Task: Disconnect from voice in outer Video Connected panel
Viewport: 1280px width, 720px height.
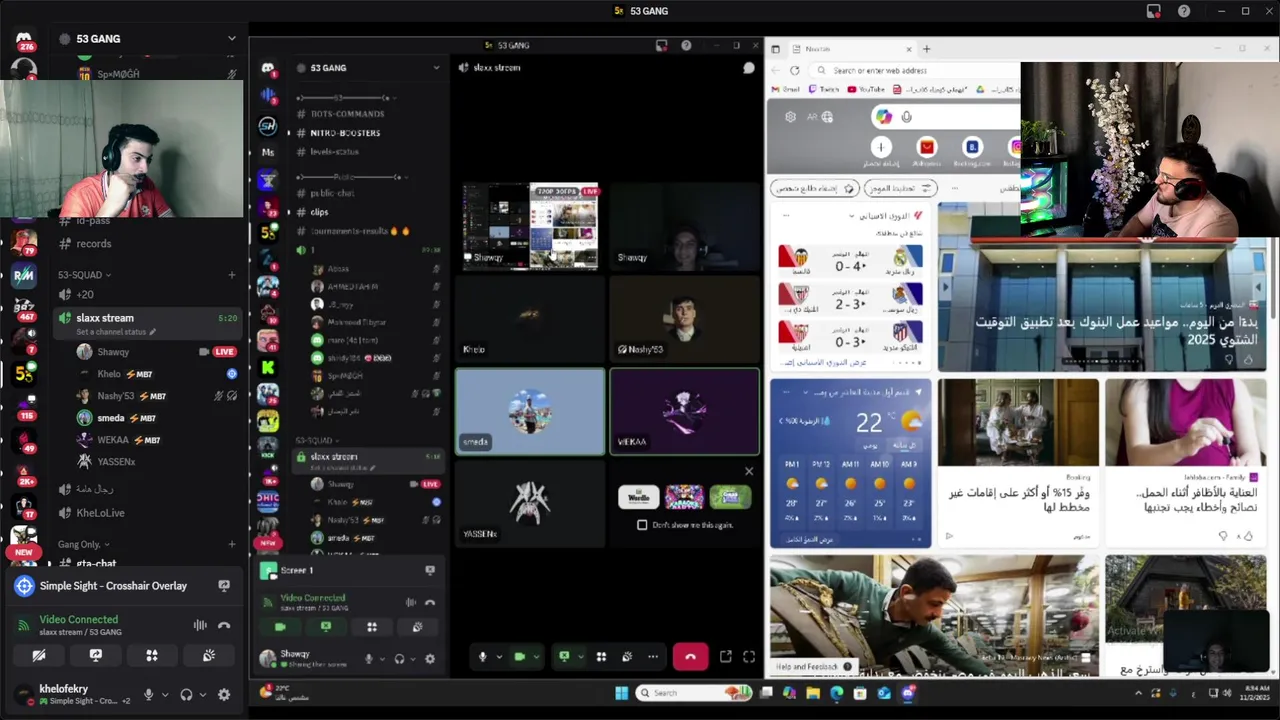Action: (x=224, y=626)
